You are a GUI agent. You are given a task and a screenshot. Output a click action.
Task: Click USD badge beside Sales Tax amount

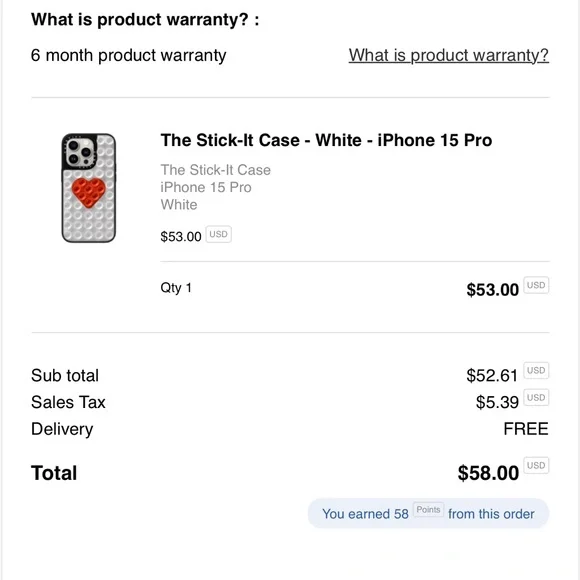pyautogui.click(x=536, y=397)
